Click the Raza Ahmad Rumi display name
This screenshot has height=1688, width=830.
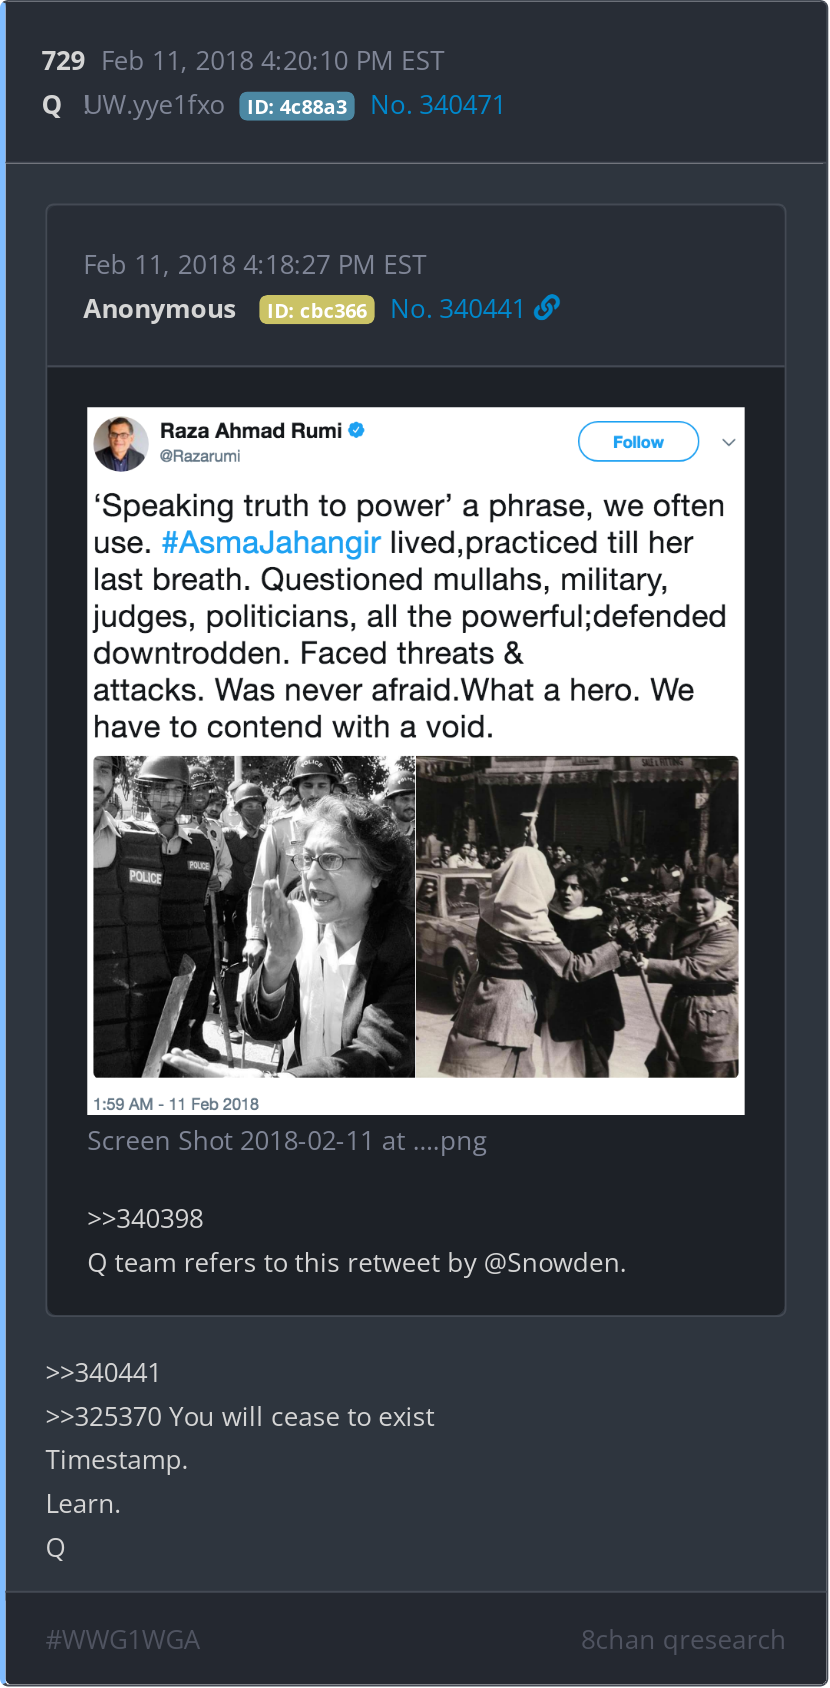(x=251, y=431)
